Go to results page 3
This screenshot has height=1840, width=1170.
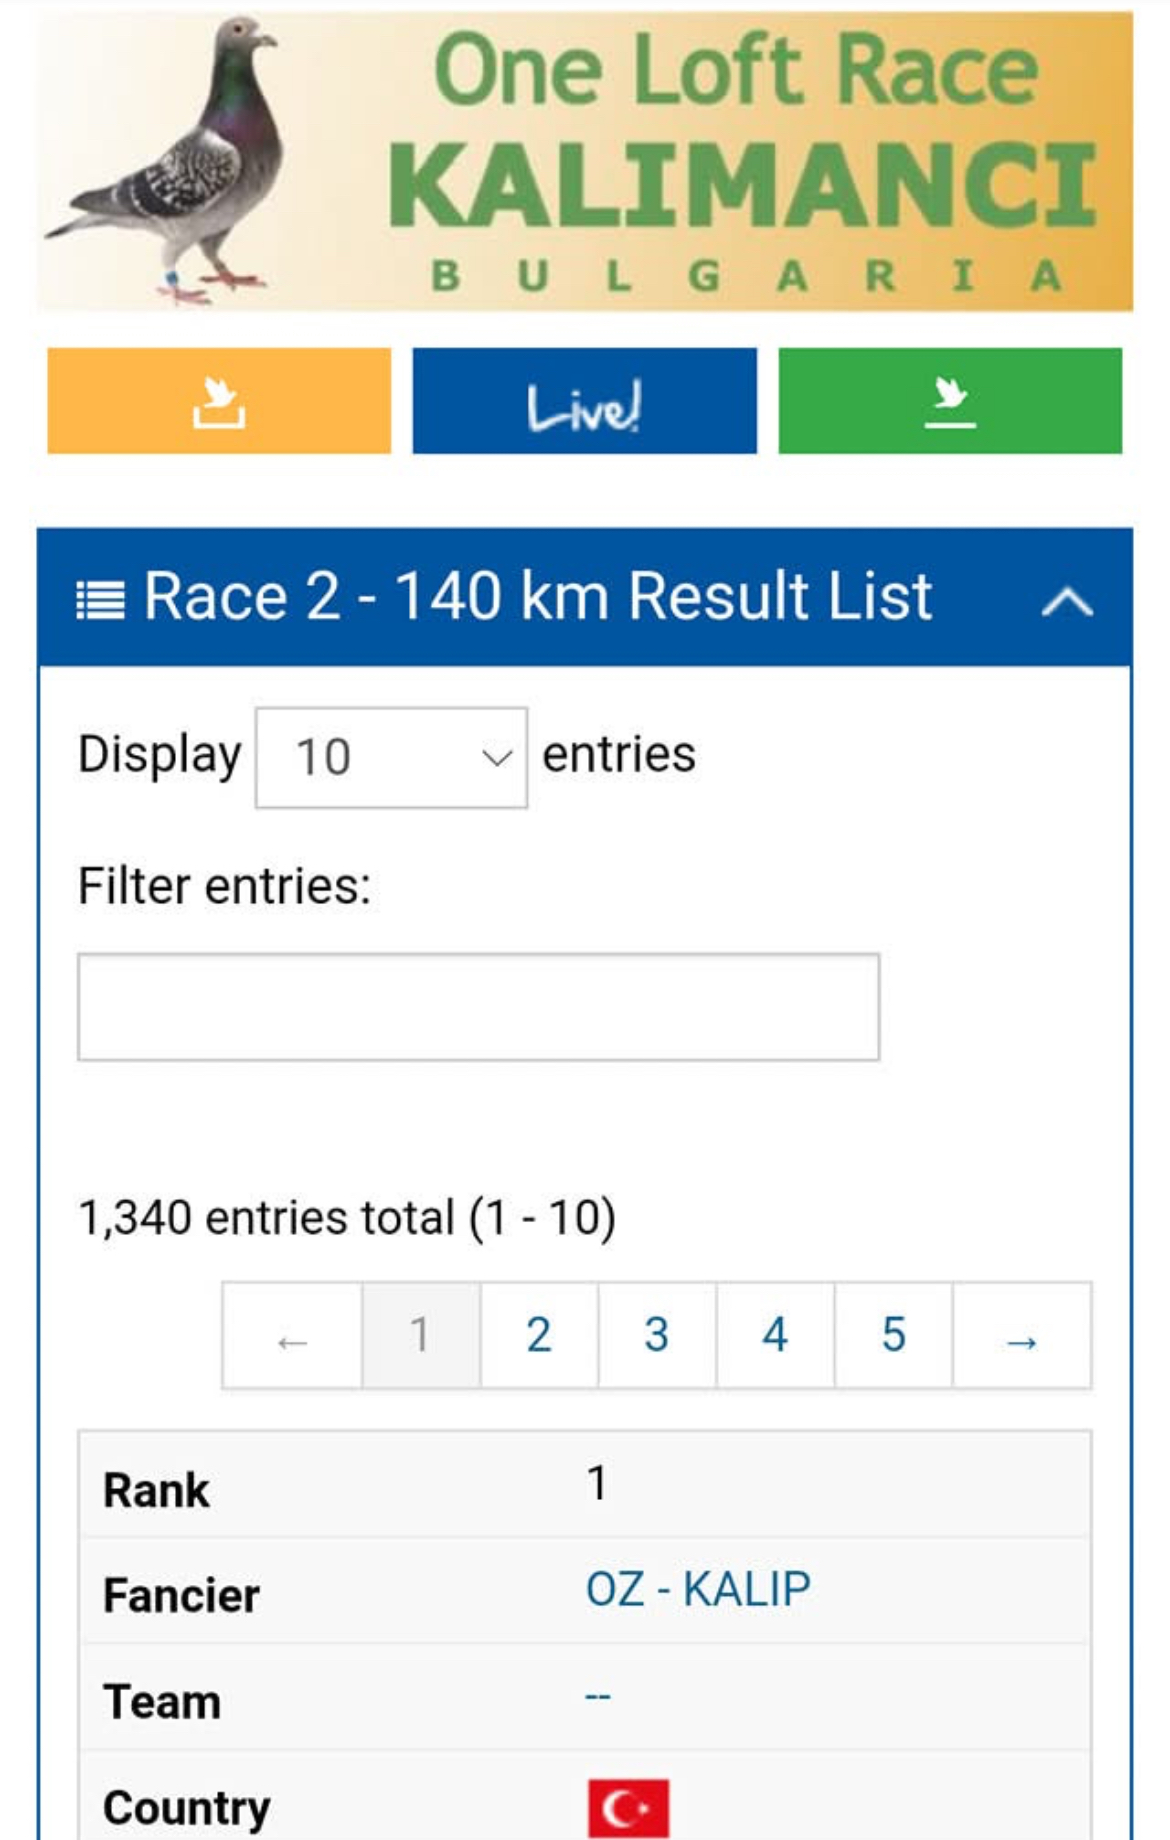pos(657,1336)
